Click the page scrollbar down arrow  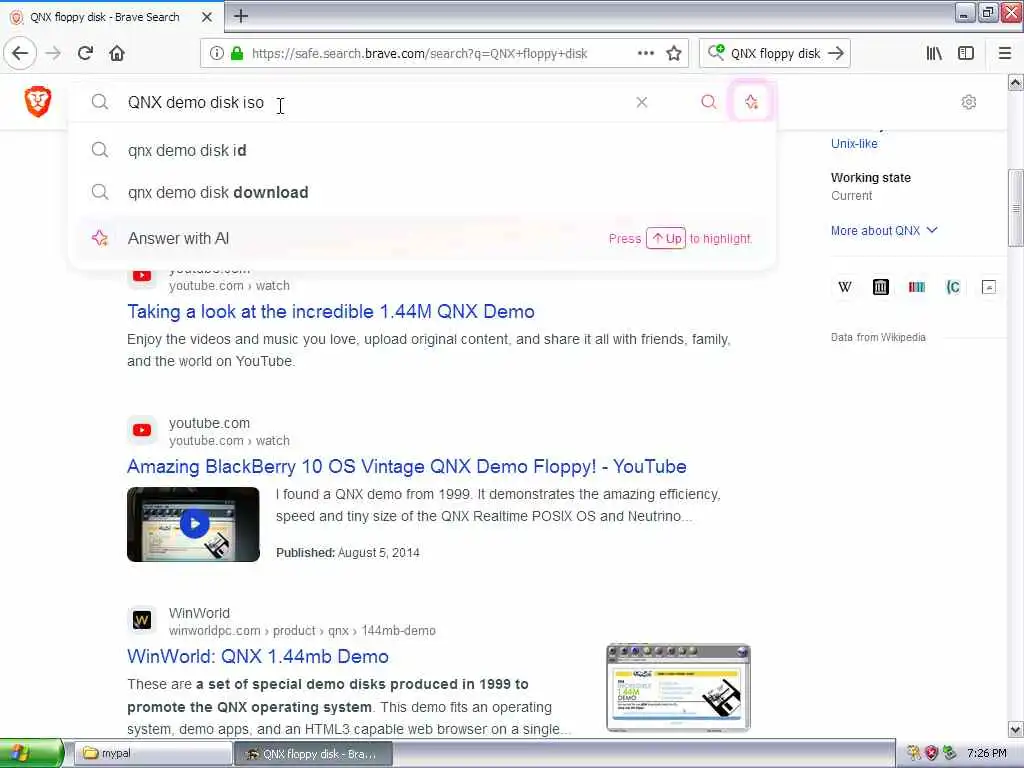pos(1015,729)
